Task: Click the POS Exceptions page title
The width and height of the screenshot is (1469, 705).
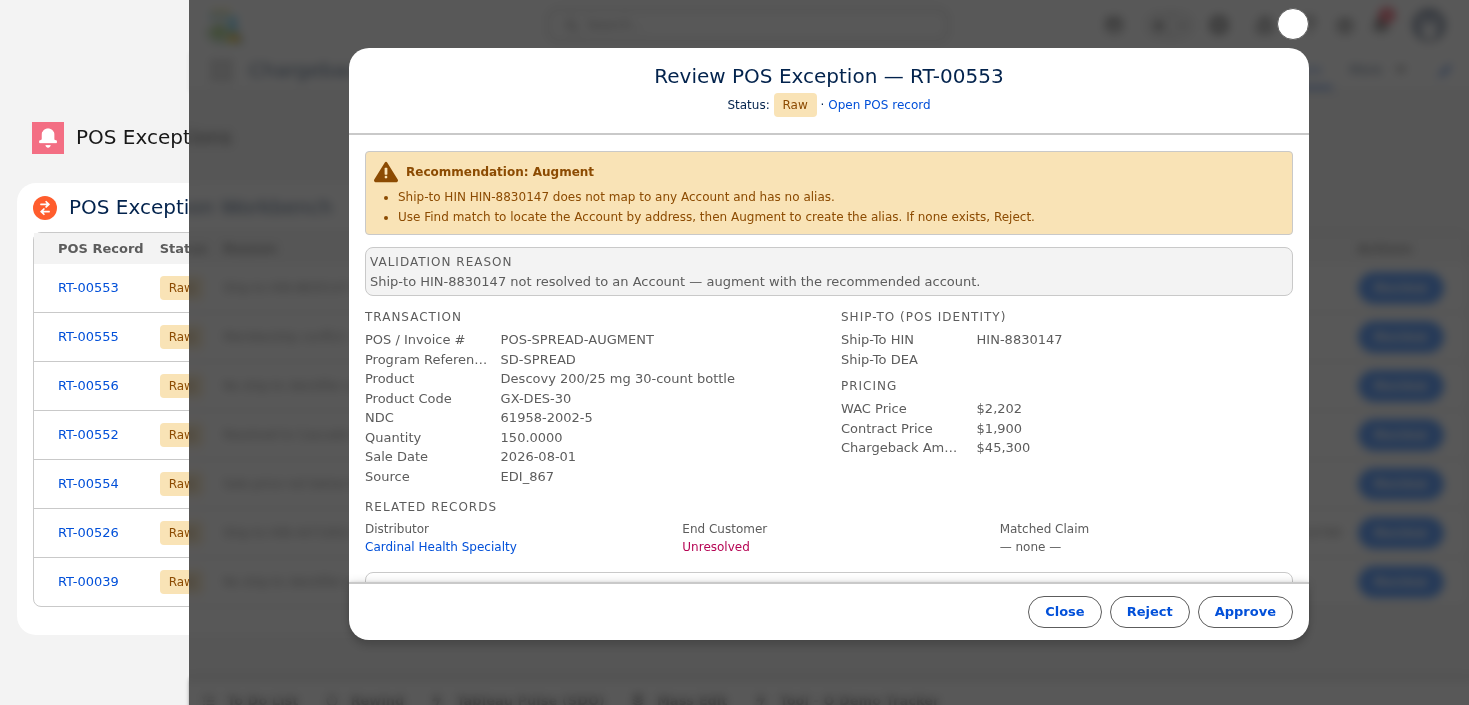Action: point(153,138)
